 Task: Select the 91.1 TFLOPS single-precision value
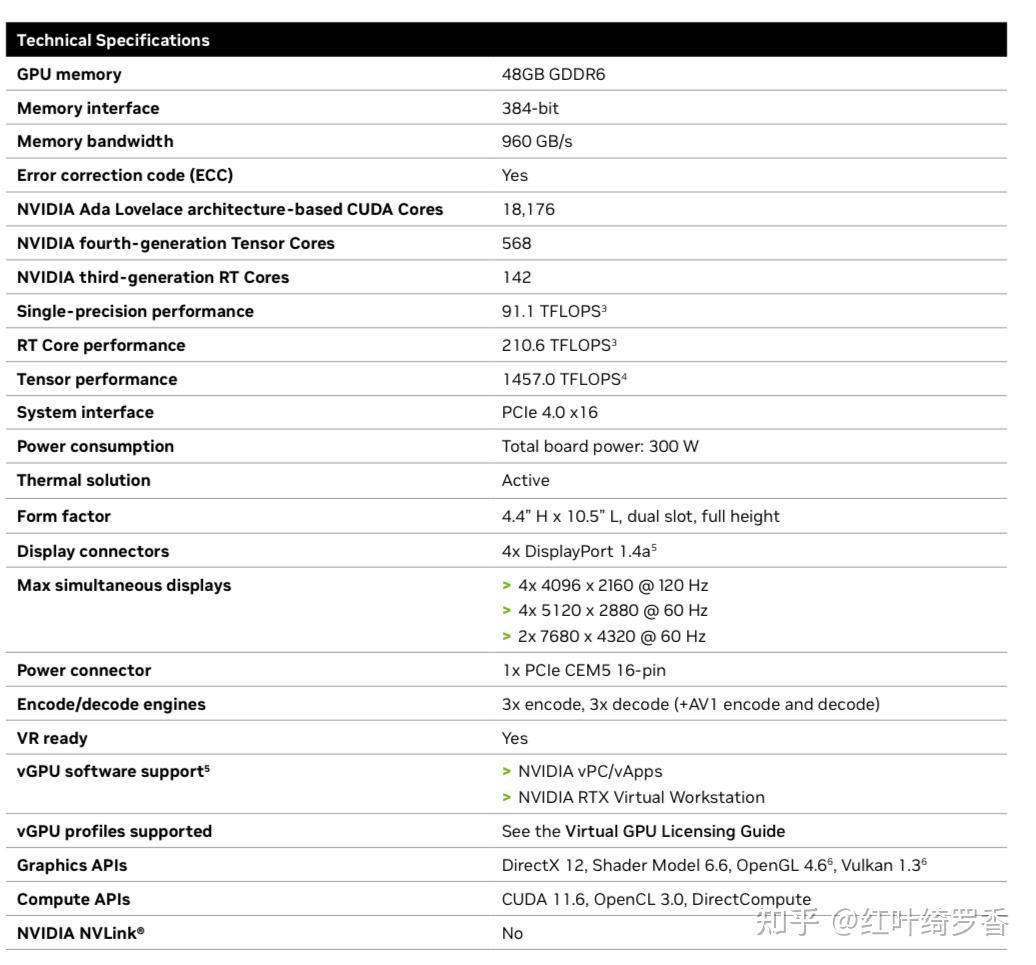click(554, 311)
